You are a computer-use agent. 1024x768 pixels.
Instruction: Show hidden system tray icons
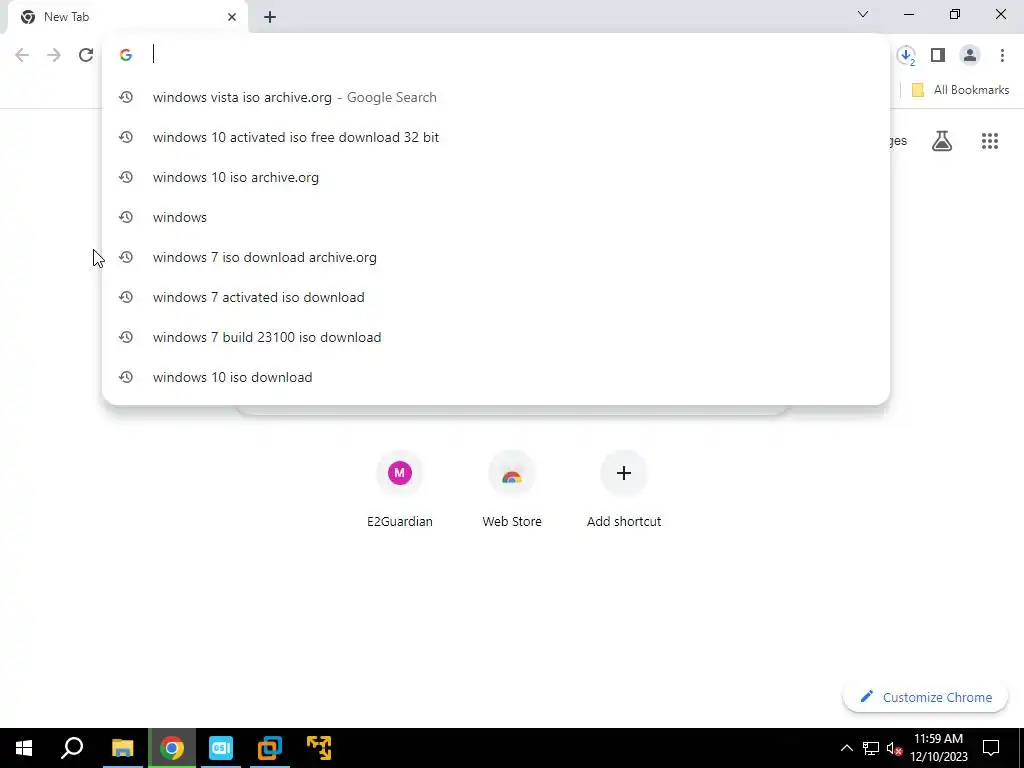click(x=846, y=748)
